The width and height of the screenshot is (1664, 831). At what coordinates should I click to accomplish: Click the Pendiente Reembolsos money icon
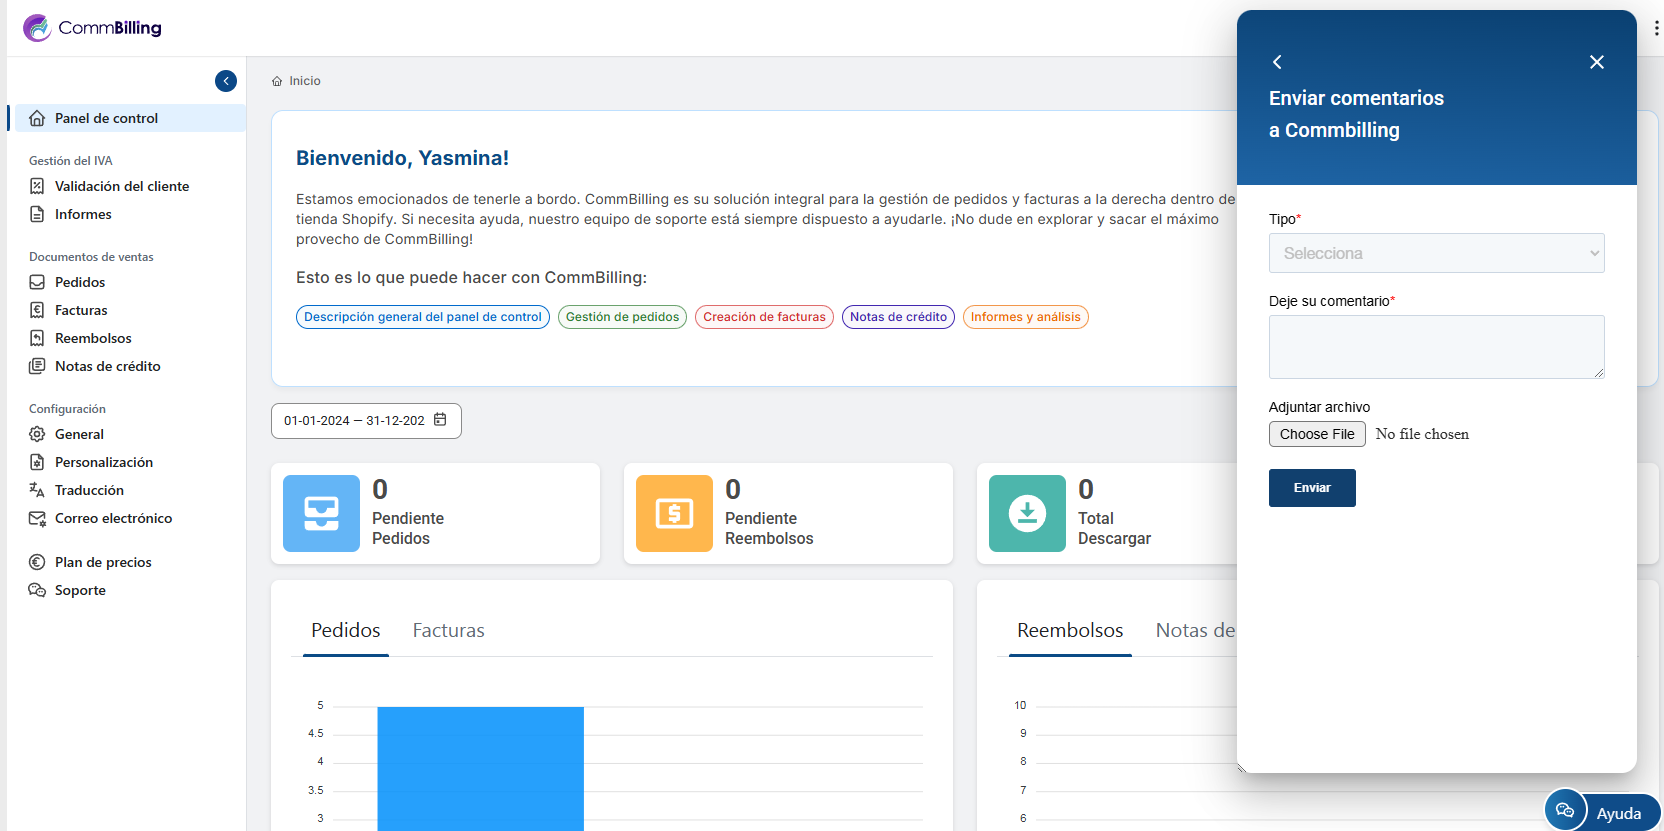click(674, 513)
